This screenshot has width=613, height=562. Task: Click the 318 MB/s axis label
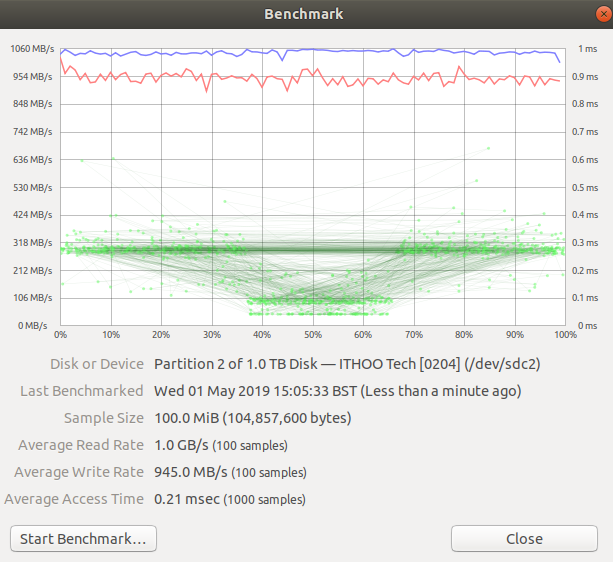point(32,243)
